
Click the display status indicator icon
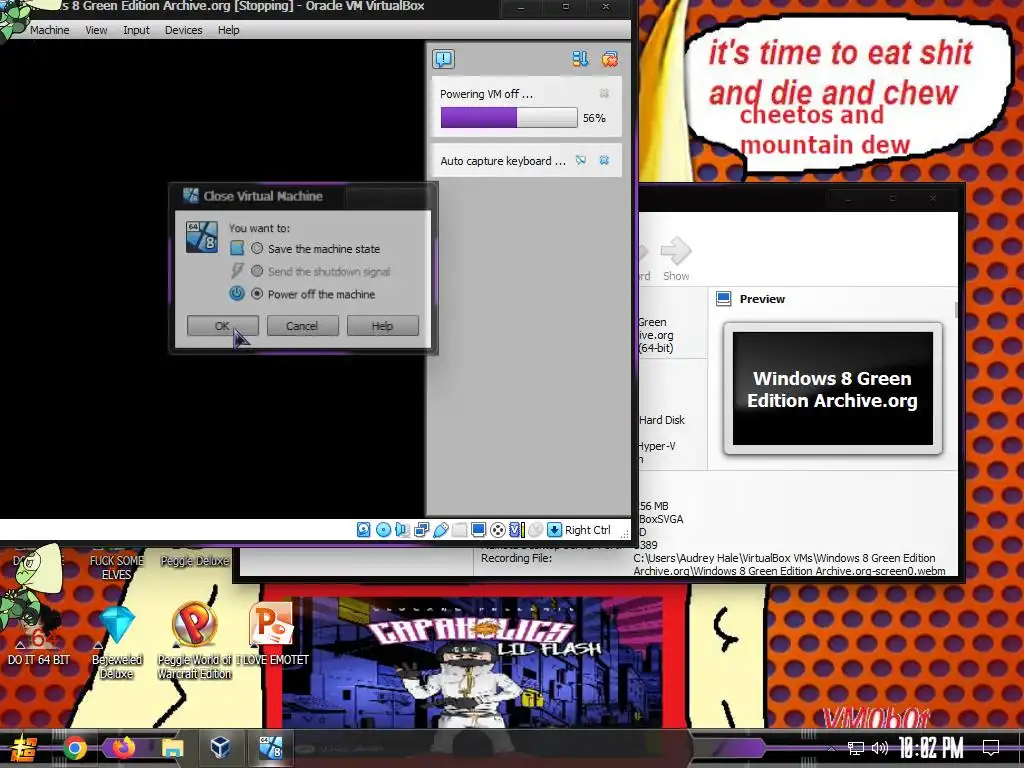[479, 530]
